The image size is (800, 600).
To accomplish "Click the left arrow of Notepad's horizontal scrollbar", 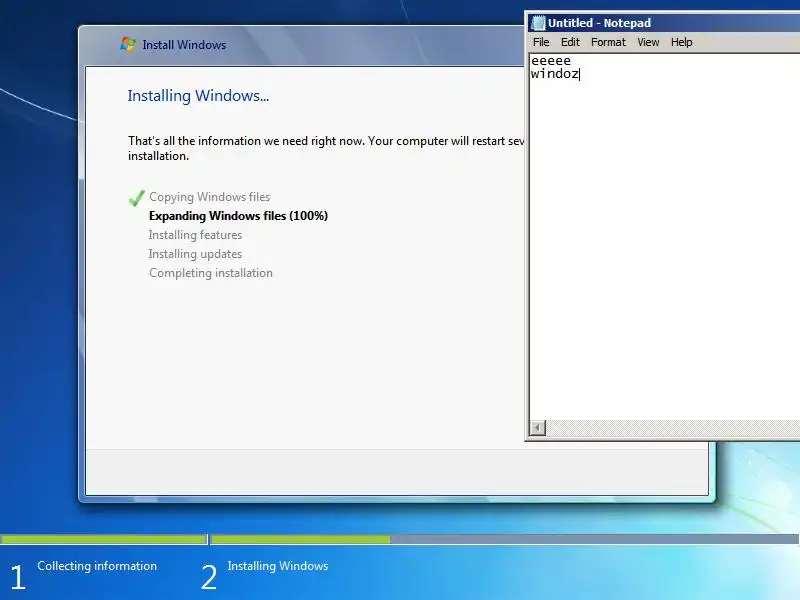I will click(538, 428).
